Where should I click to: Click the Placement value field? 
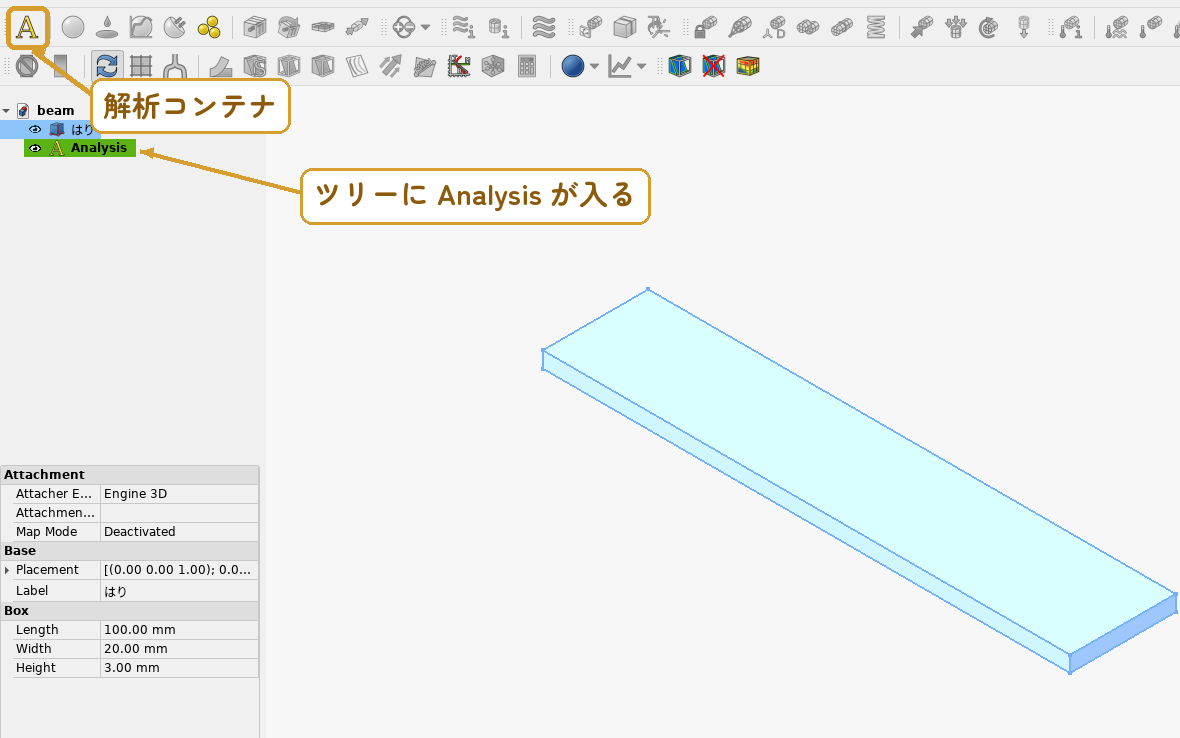pyautogui.click(x=179, y=569)
